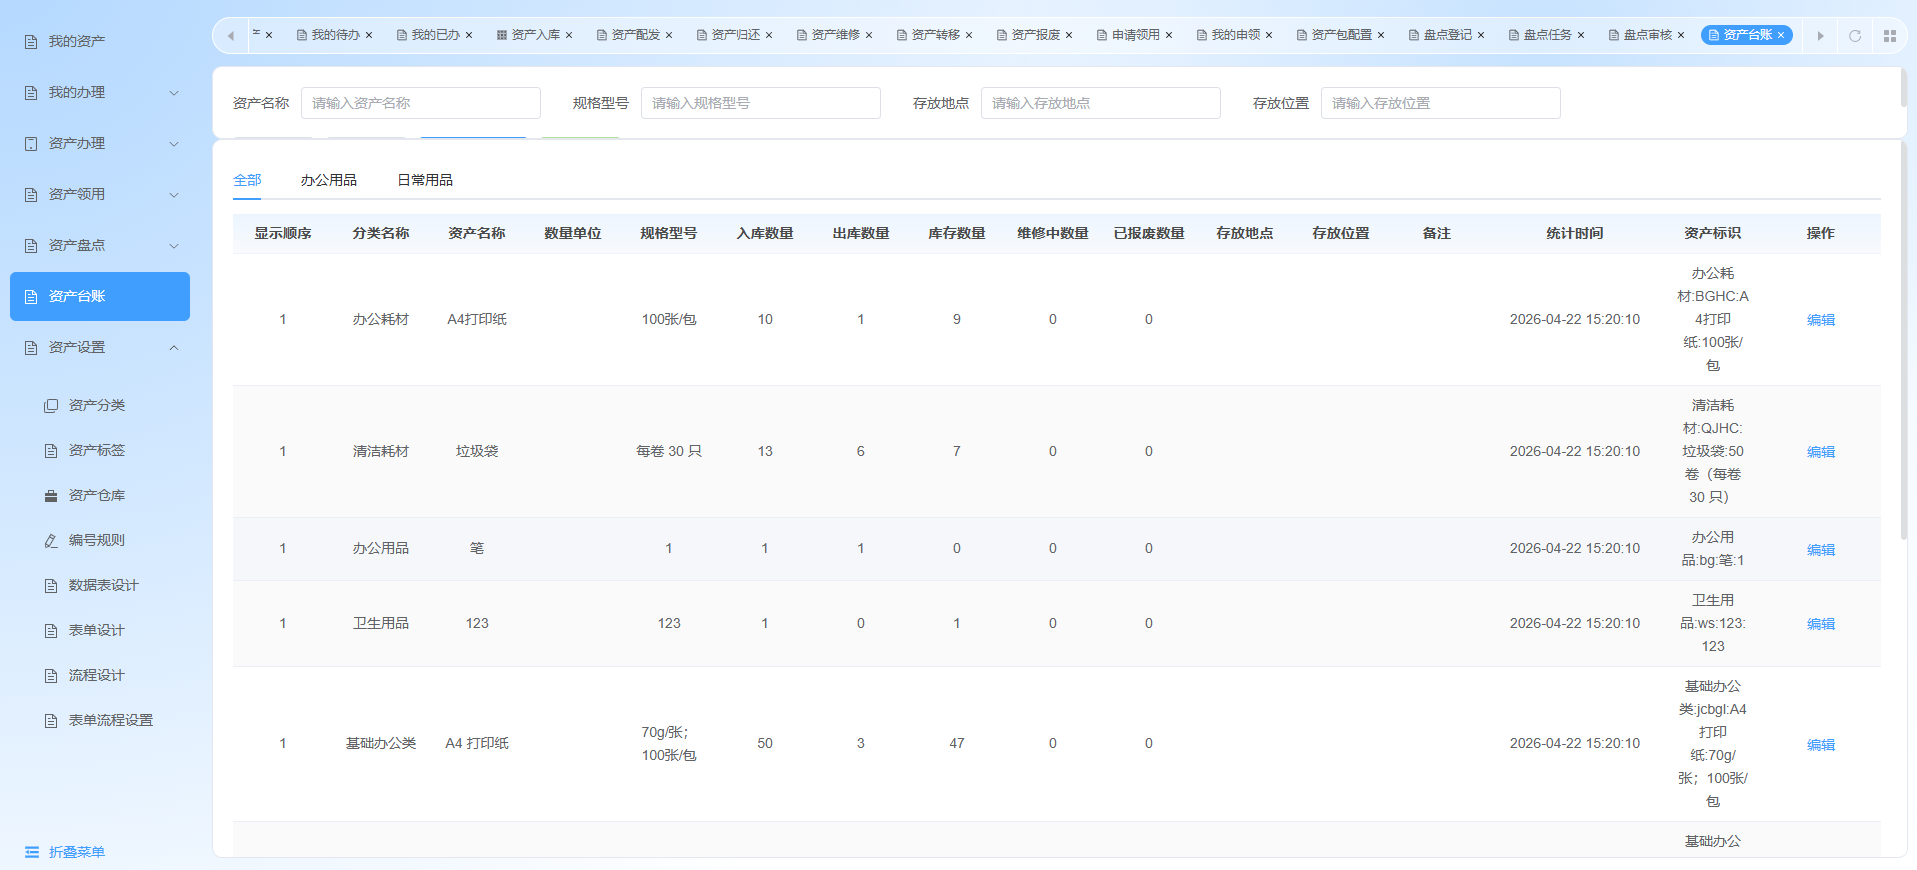The height and width of the screenshot is (870, 1917).
Task: Click the 统计时间 column header
Action: tap(1575, 233)
